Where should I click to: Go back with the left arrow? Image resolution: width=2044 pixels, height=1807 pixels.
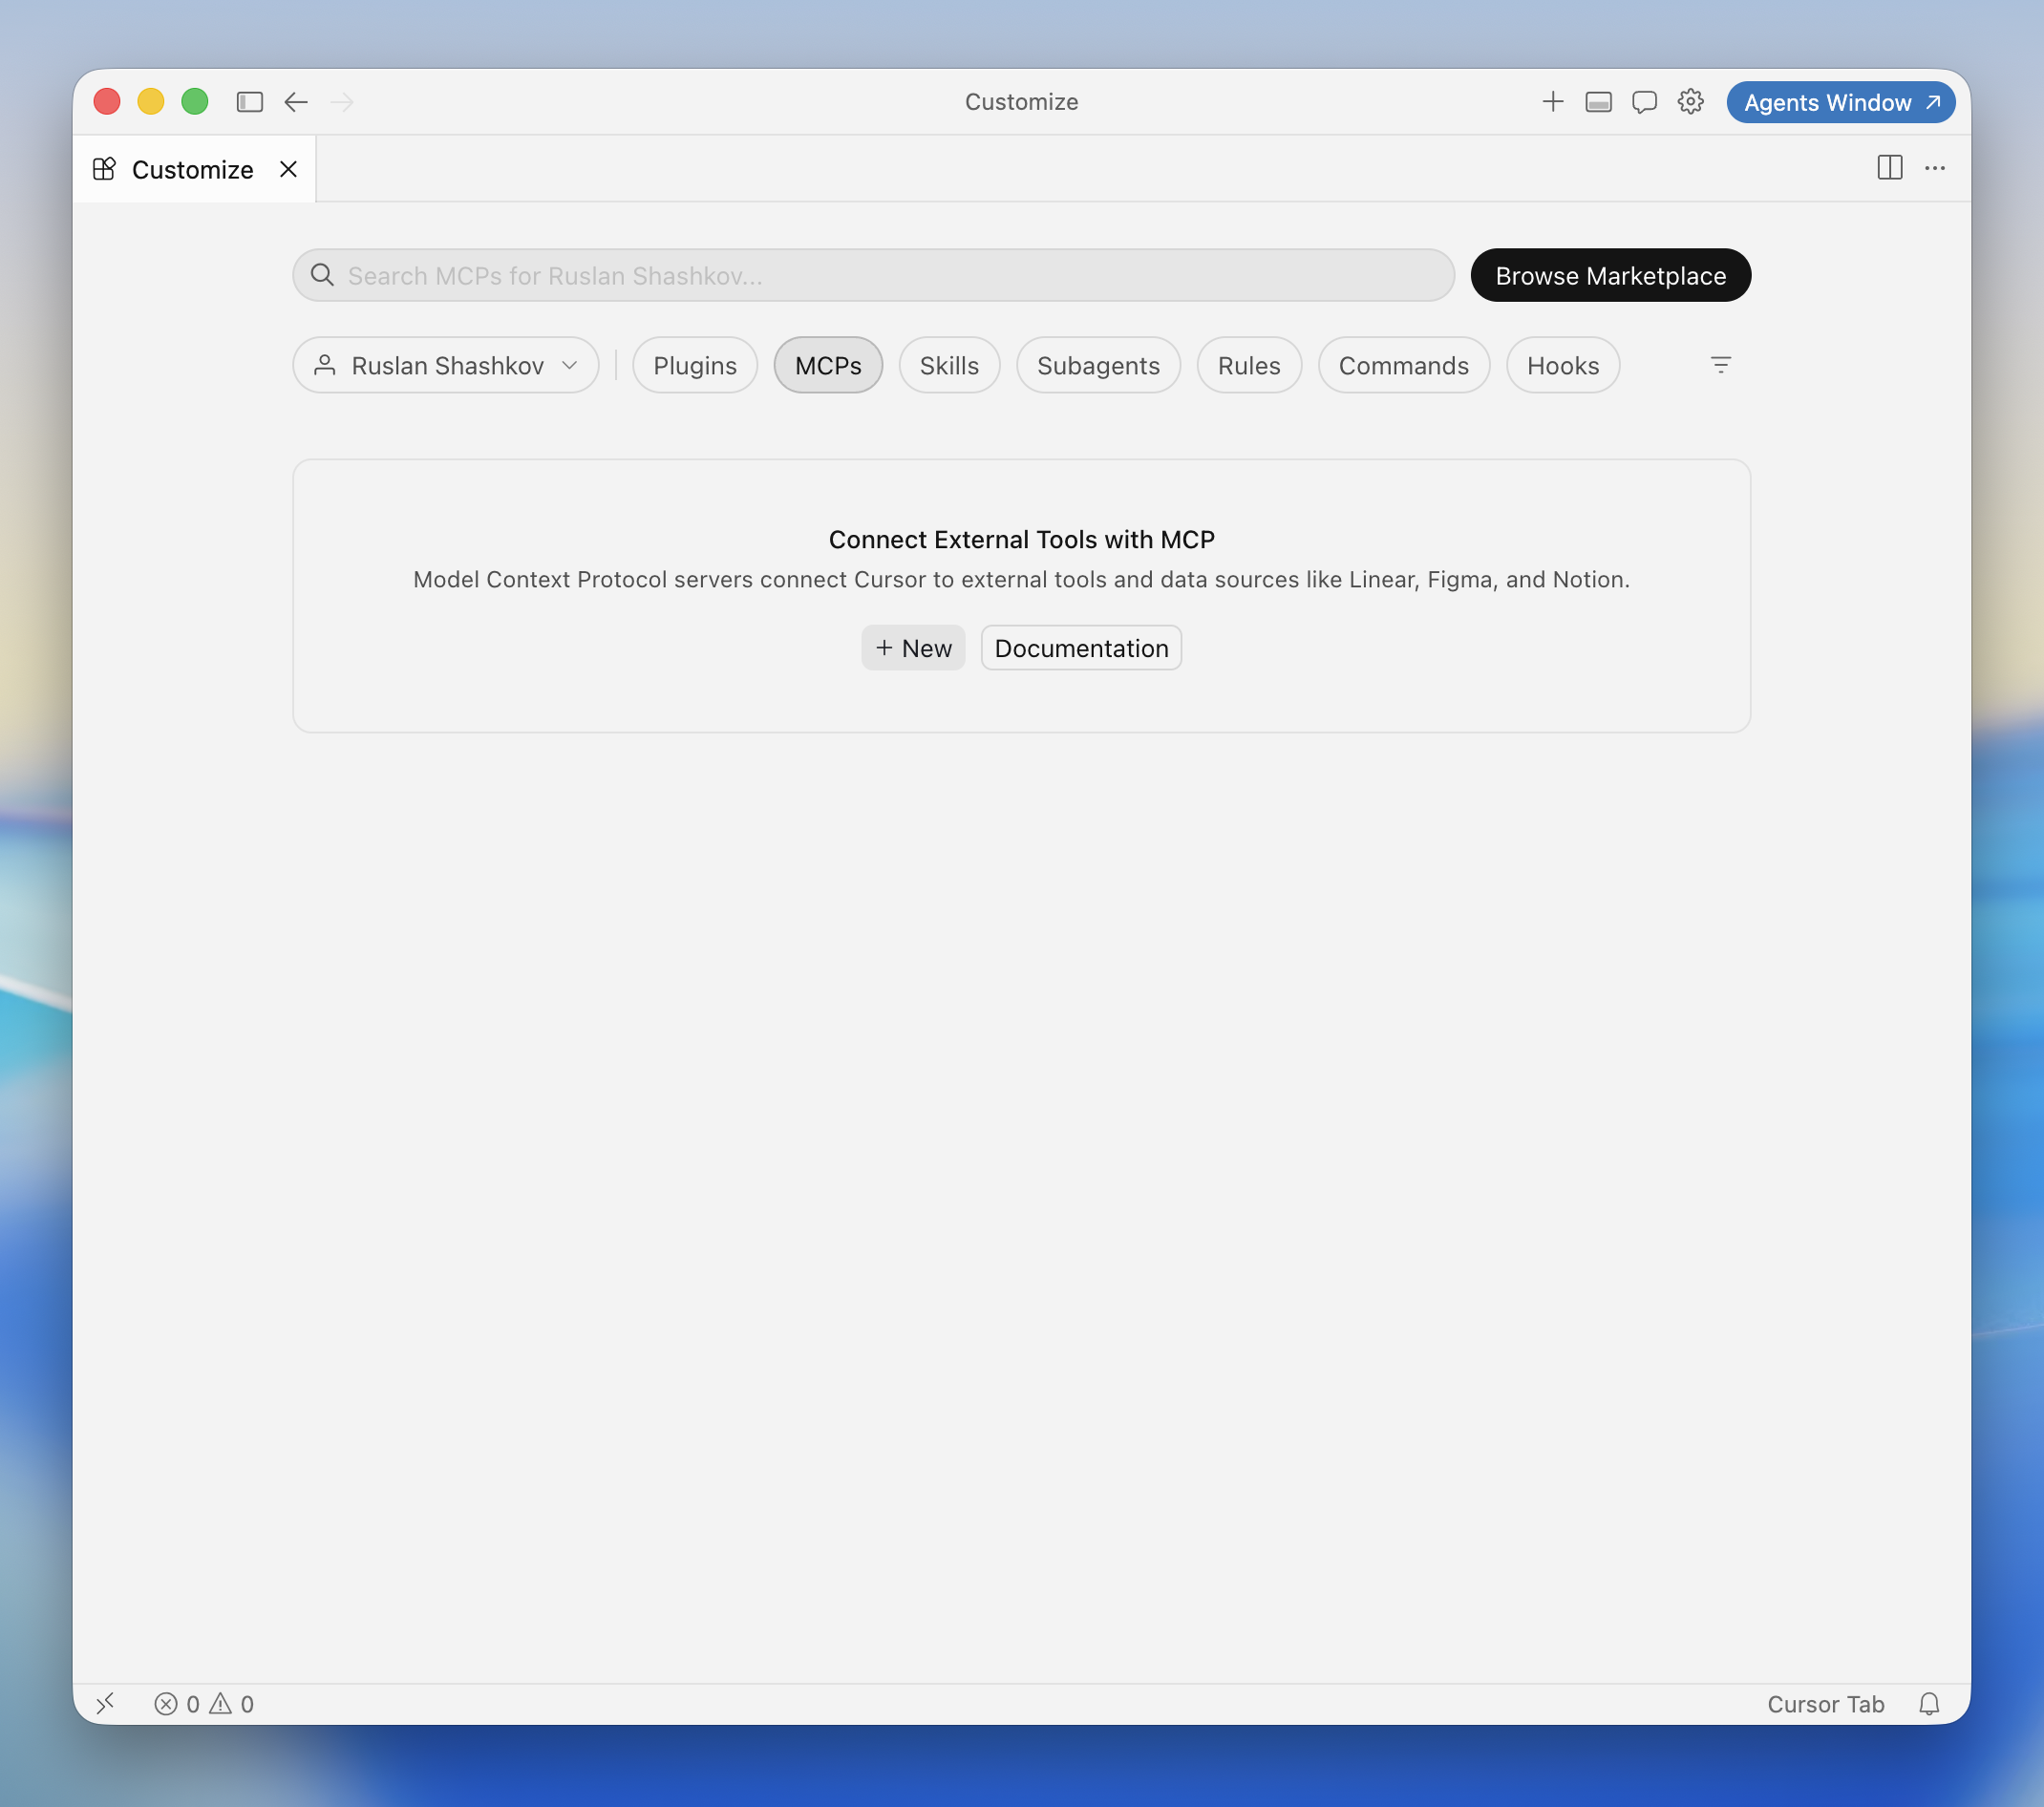296,102
